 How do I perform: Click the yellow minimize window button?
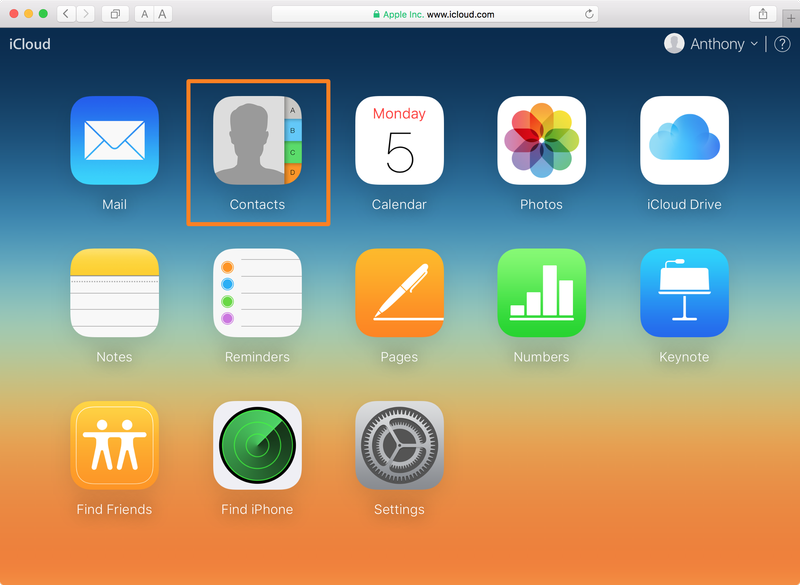pos(29,14)
